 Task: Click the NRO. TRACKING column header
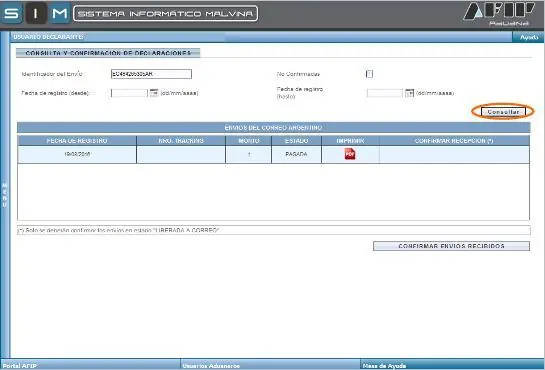[x=181, y=141]
